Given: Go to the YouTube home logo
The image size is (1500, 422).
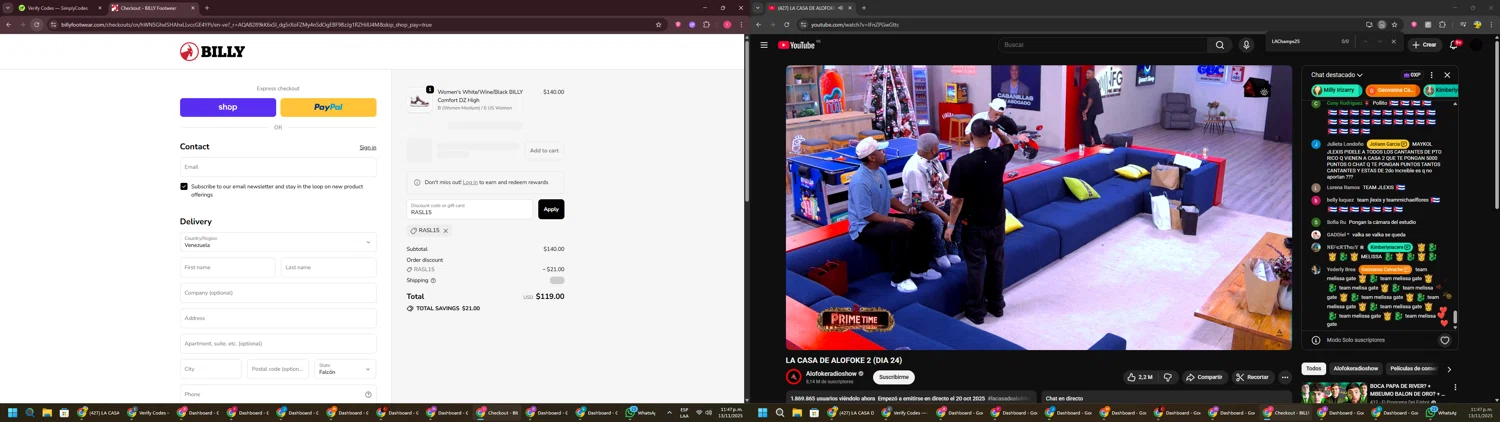Looking at the screenshot, I should point(798,45).
